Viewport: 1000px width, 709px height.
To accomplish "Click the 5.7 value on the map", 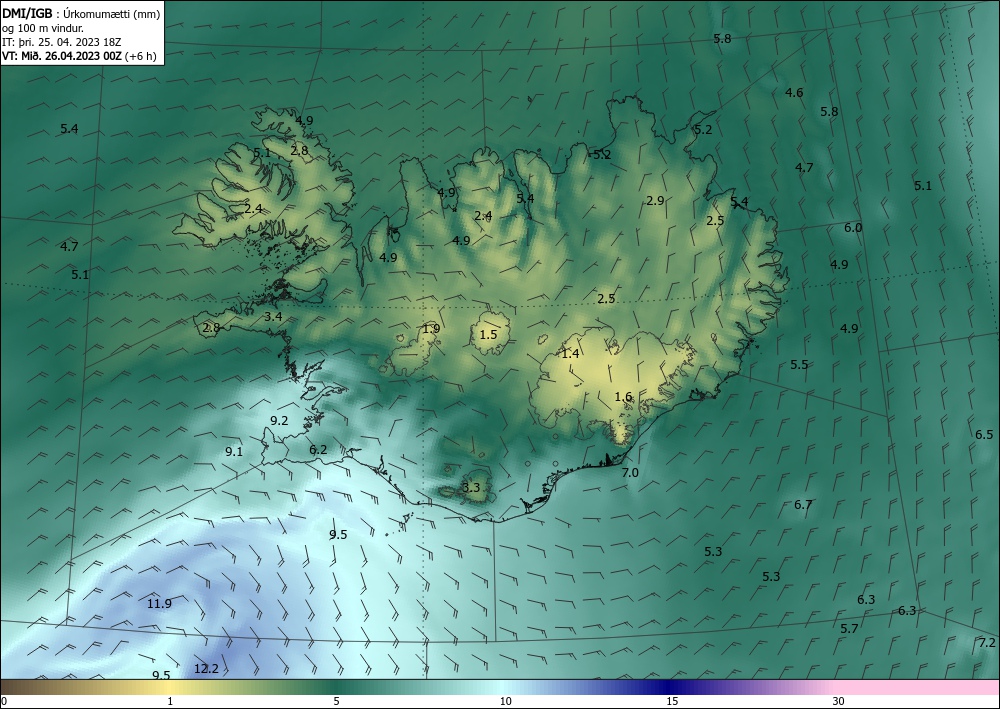I will pyautogui.click(x=849, y=629).
